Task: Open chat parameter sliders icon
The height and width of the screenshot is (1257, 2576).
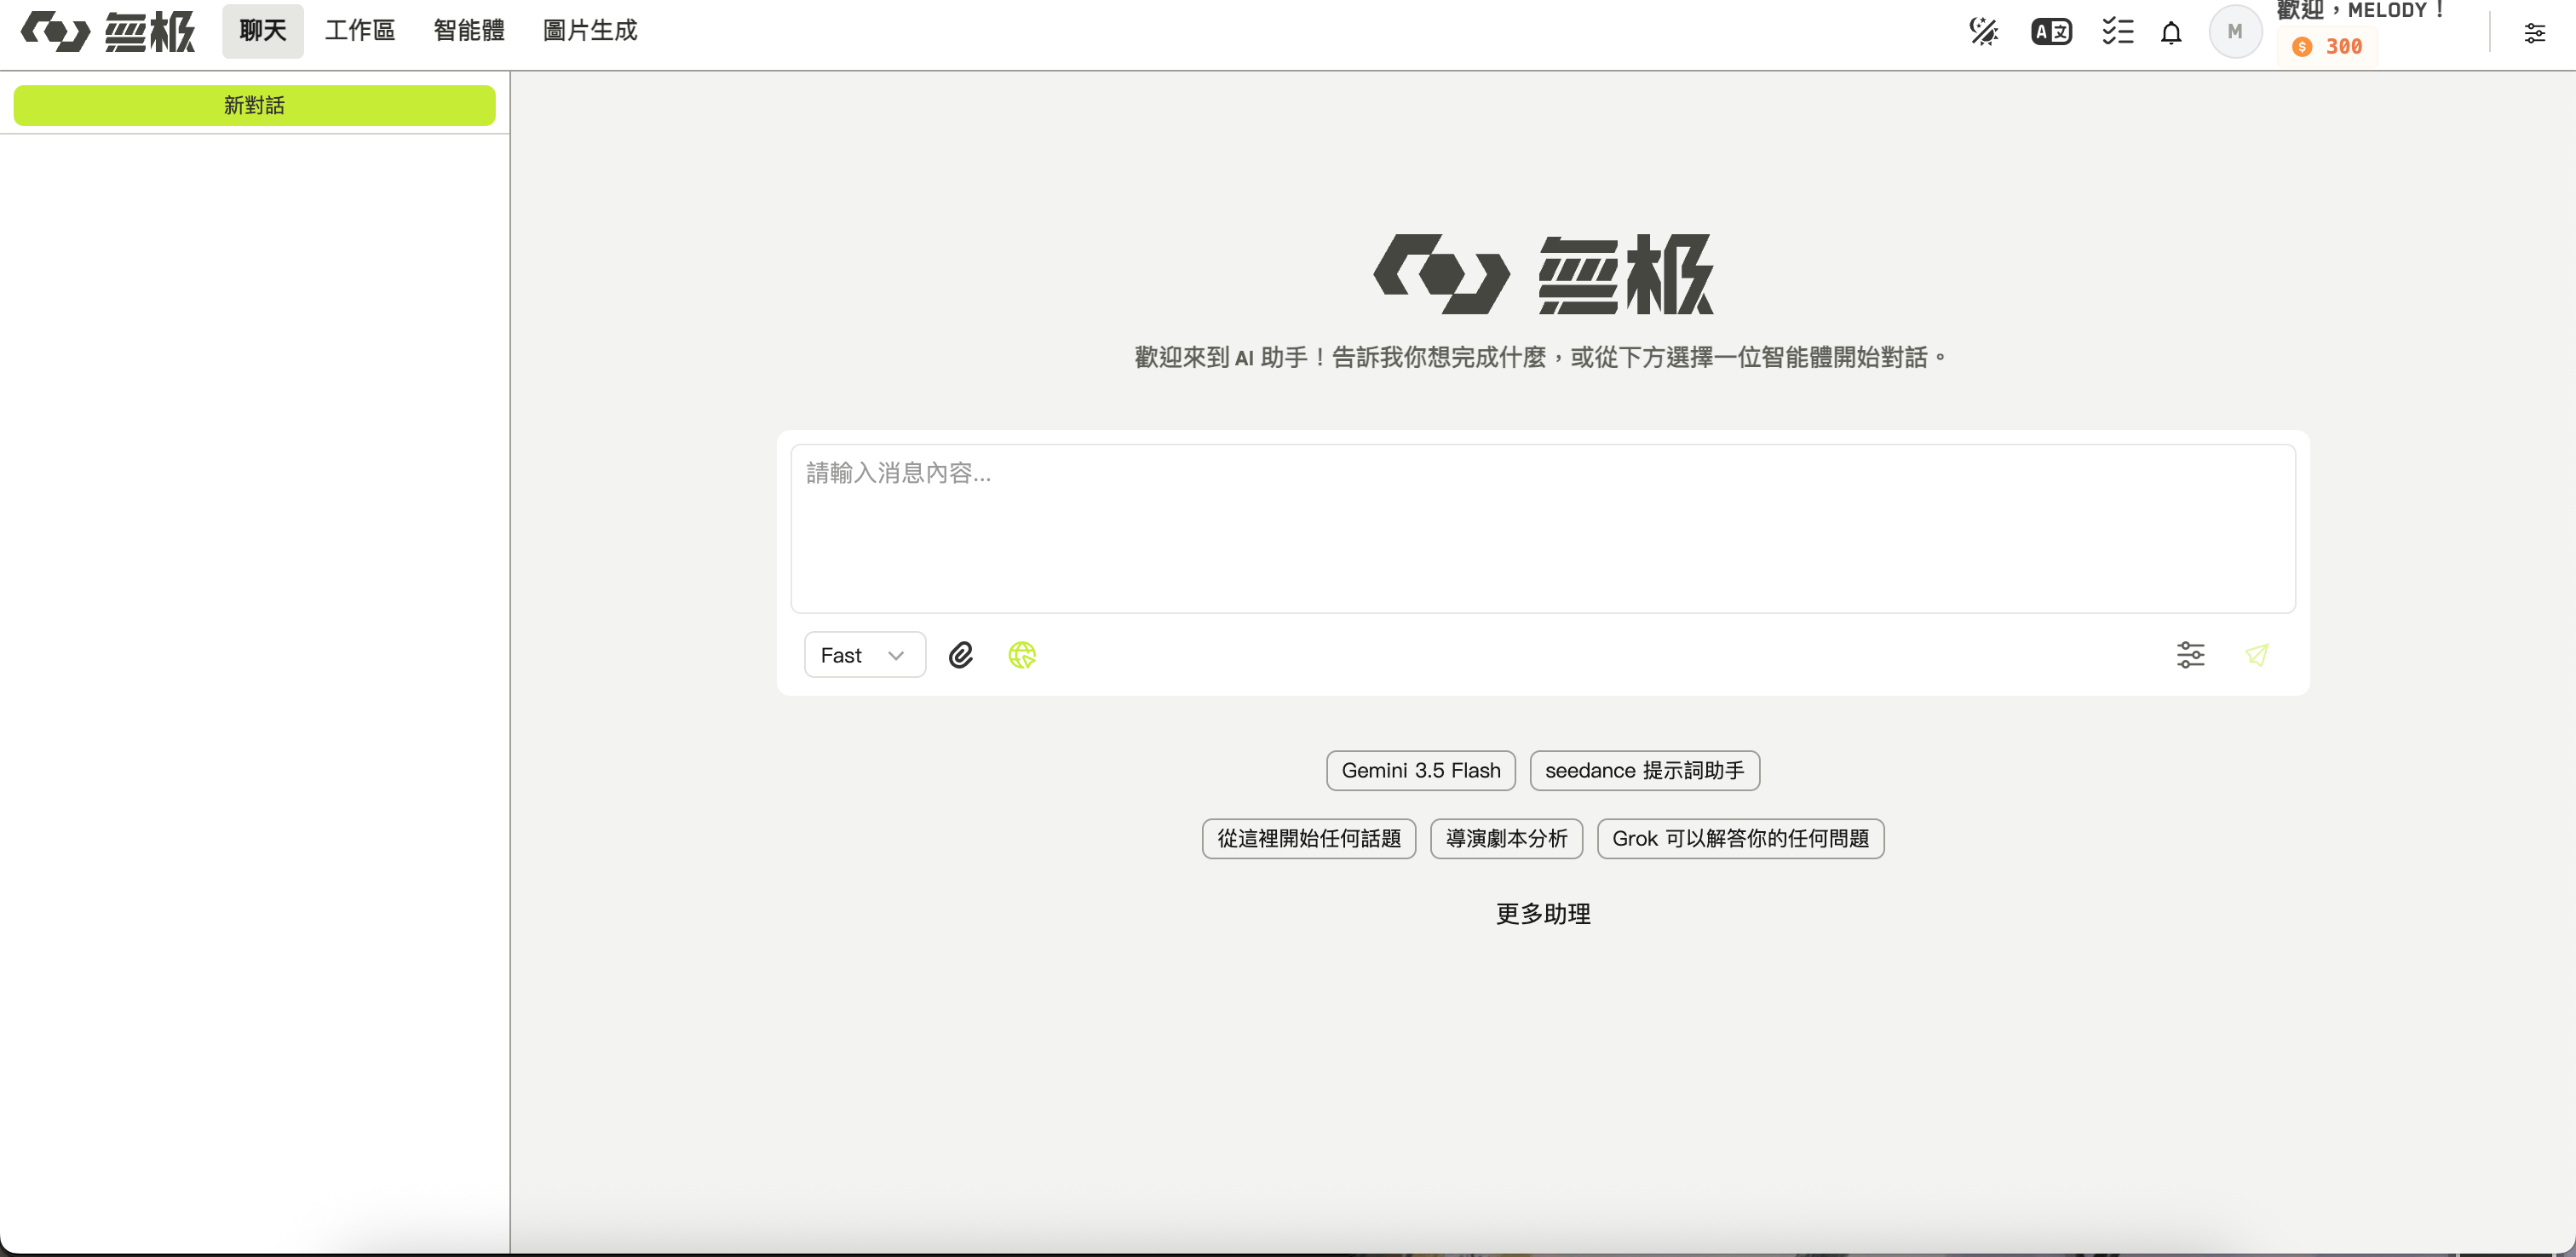Action: 2191,655
